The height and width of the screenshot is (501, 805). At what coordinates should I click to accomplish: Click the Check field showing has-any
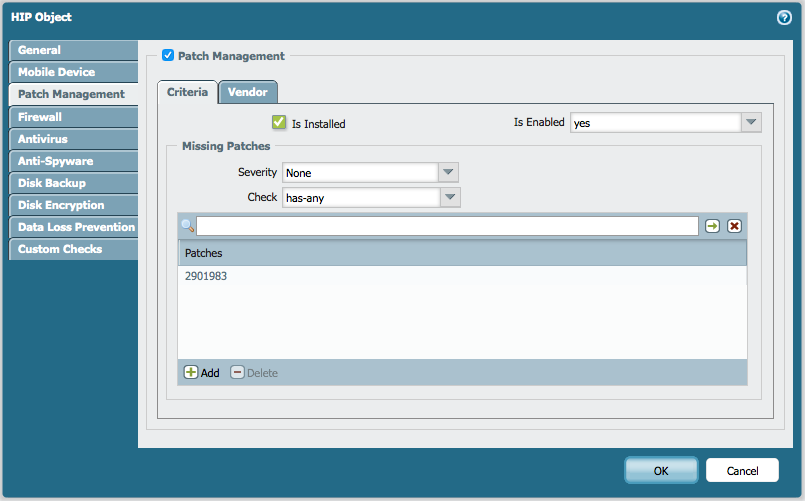(361, 198)
